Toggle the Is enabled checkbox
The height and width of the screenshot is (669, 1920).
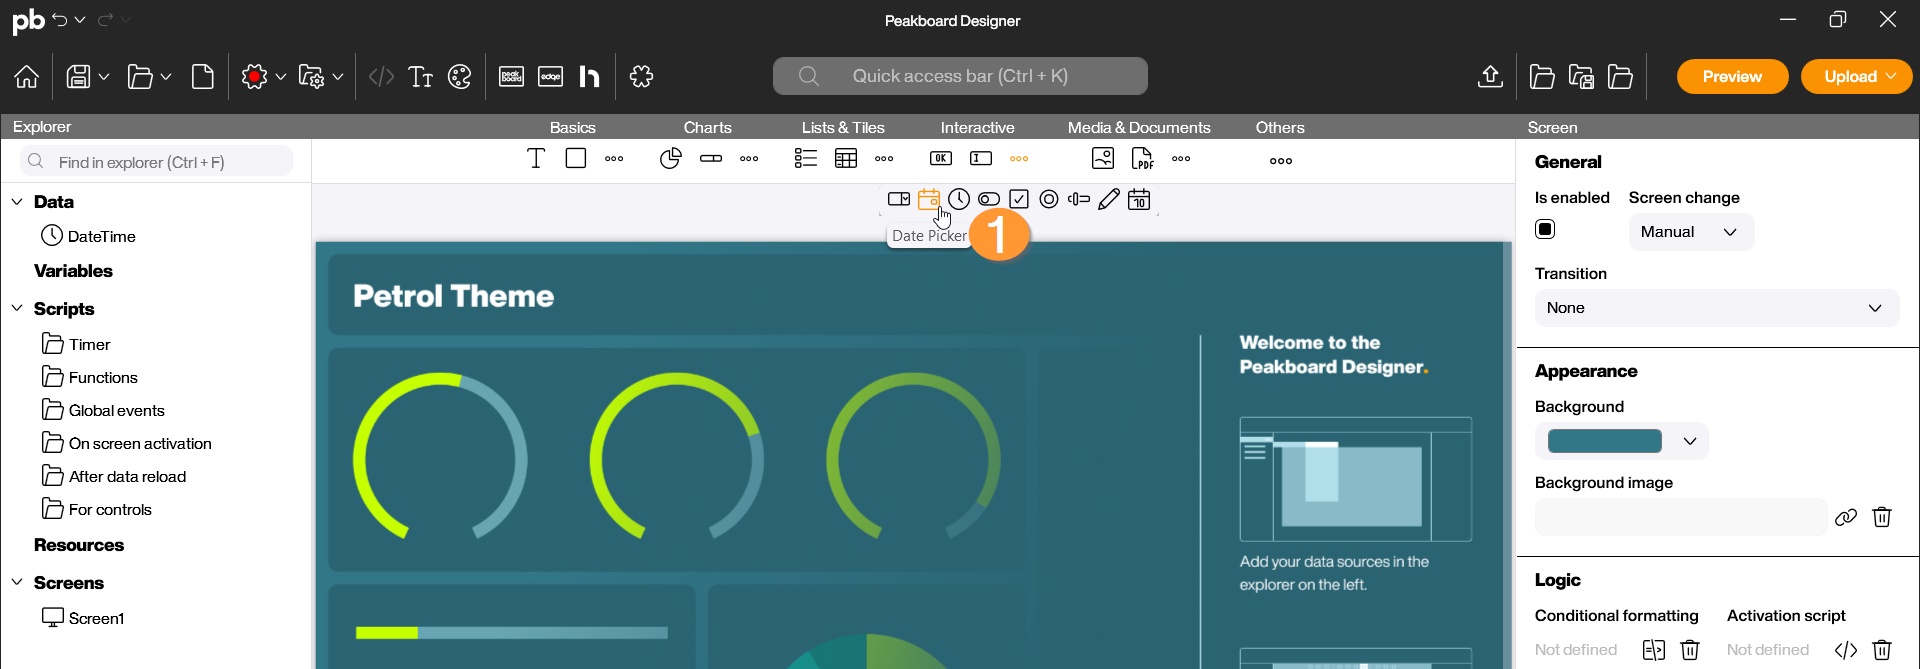[x=1545, y=230]
